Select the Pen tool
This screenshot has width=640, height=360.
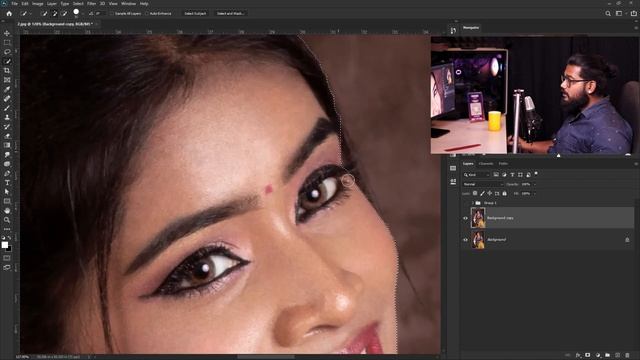pyautogui.click(x=7, y=173)
